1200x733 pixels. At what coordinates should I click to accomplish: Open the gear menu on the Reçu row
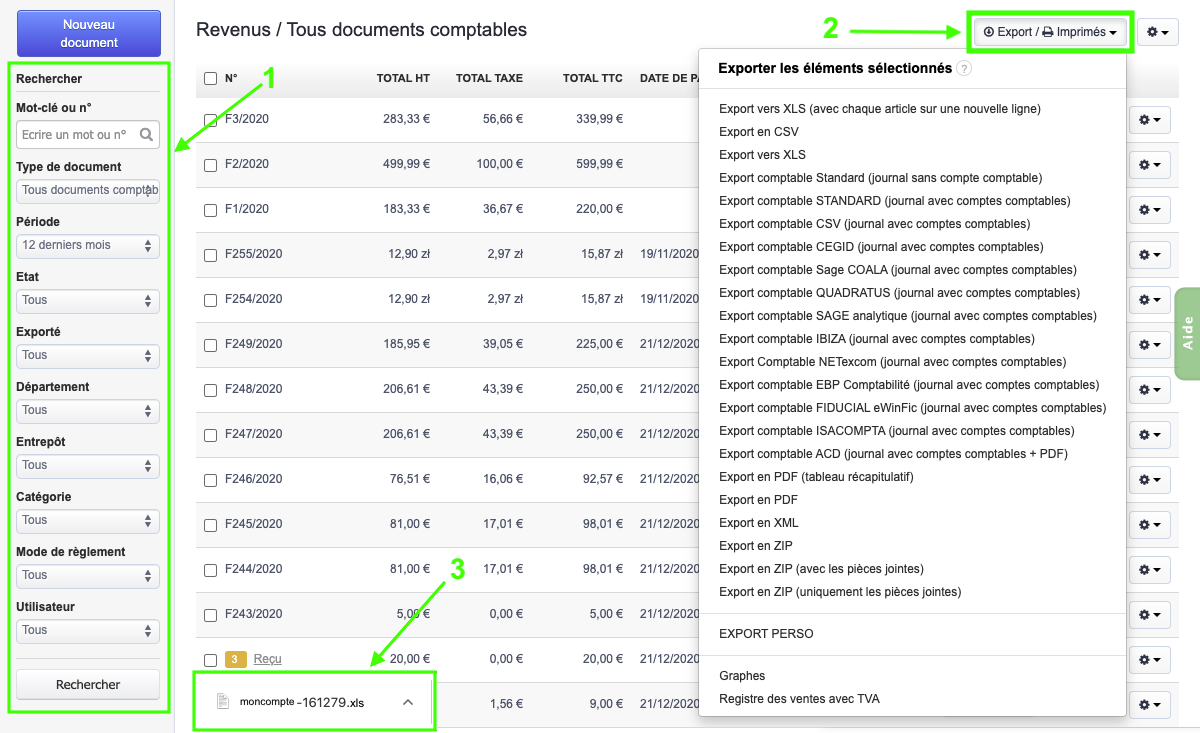(x=1148, y=659)
